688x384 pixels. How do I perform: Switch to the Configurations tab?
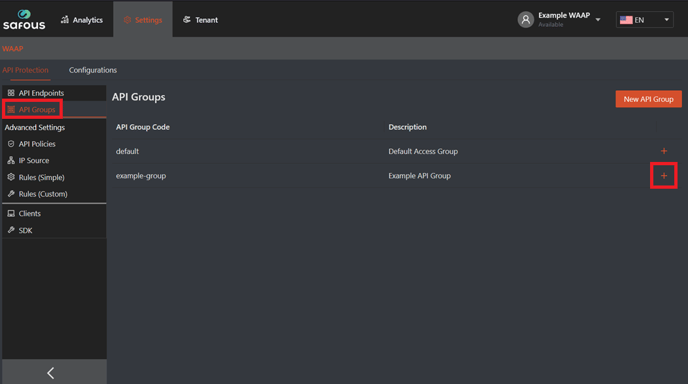point(93,70)
